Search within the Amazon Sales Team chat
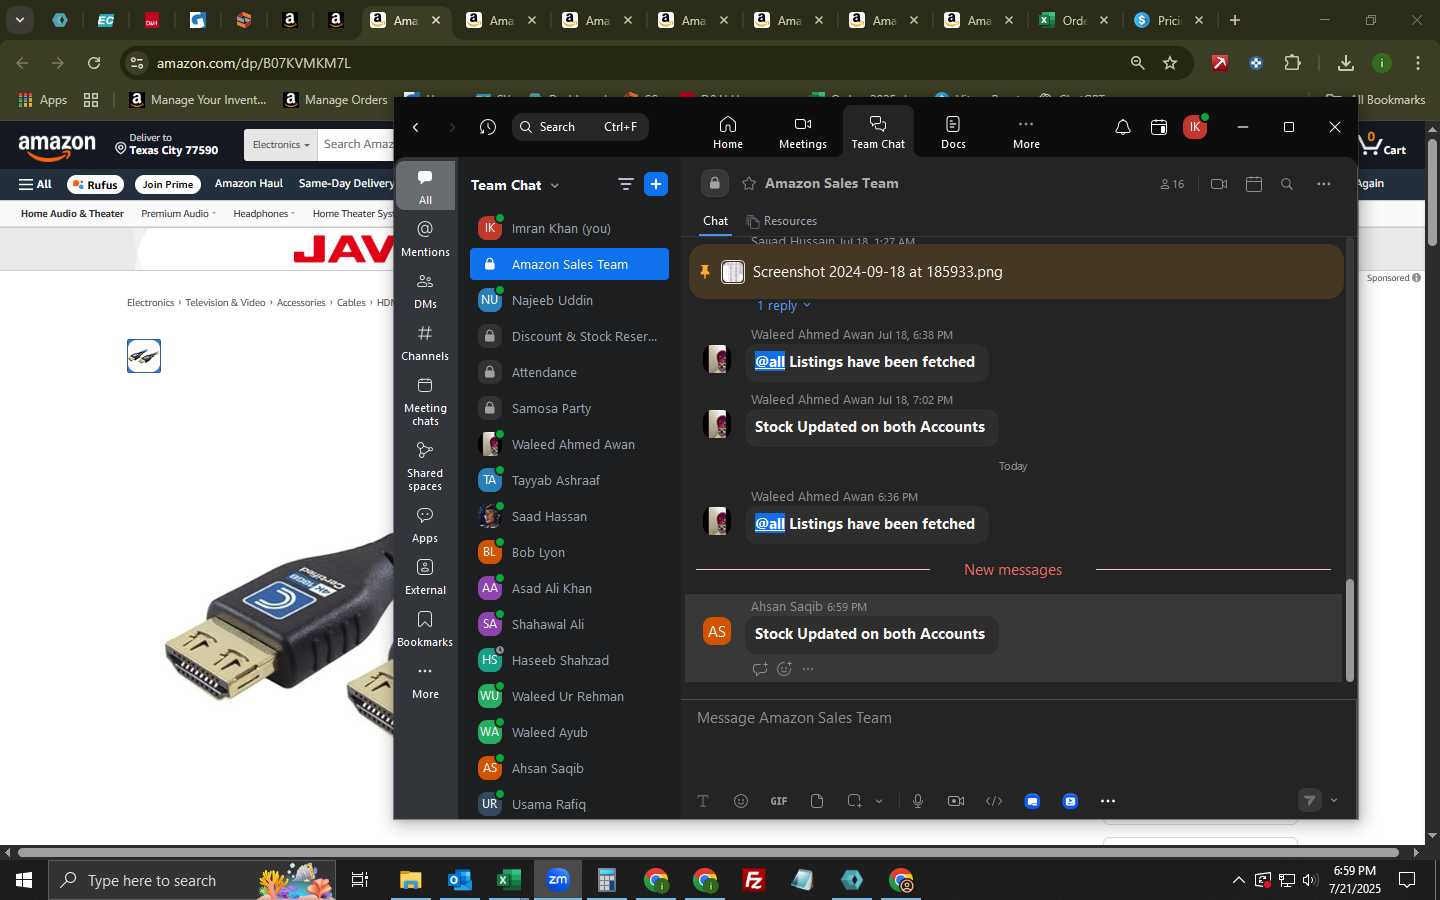The width and height of the screenshot is (1440, 900). tap(1287, 184)
